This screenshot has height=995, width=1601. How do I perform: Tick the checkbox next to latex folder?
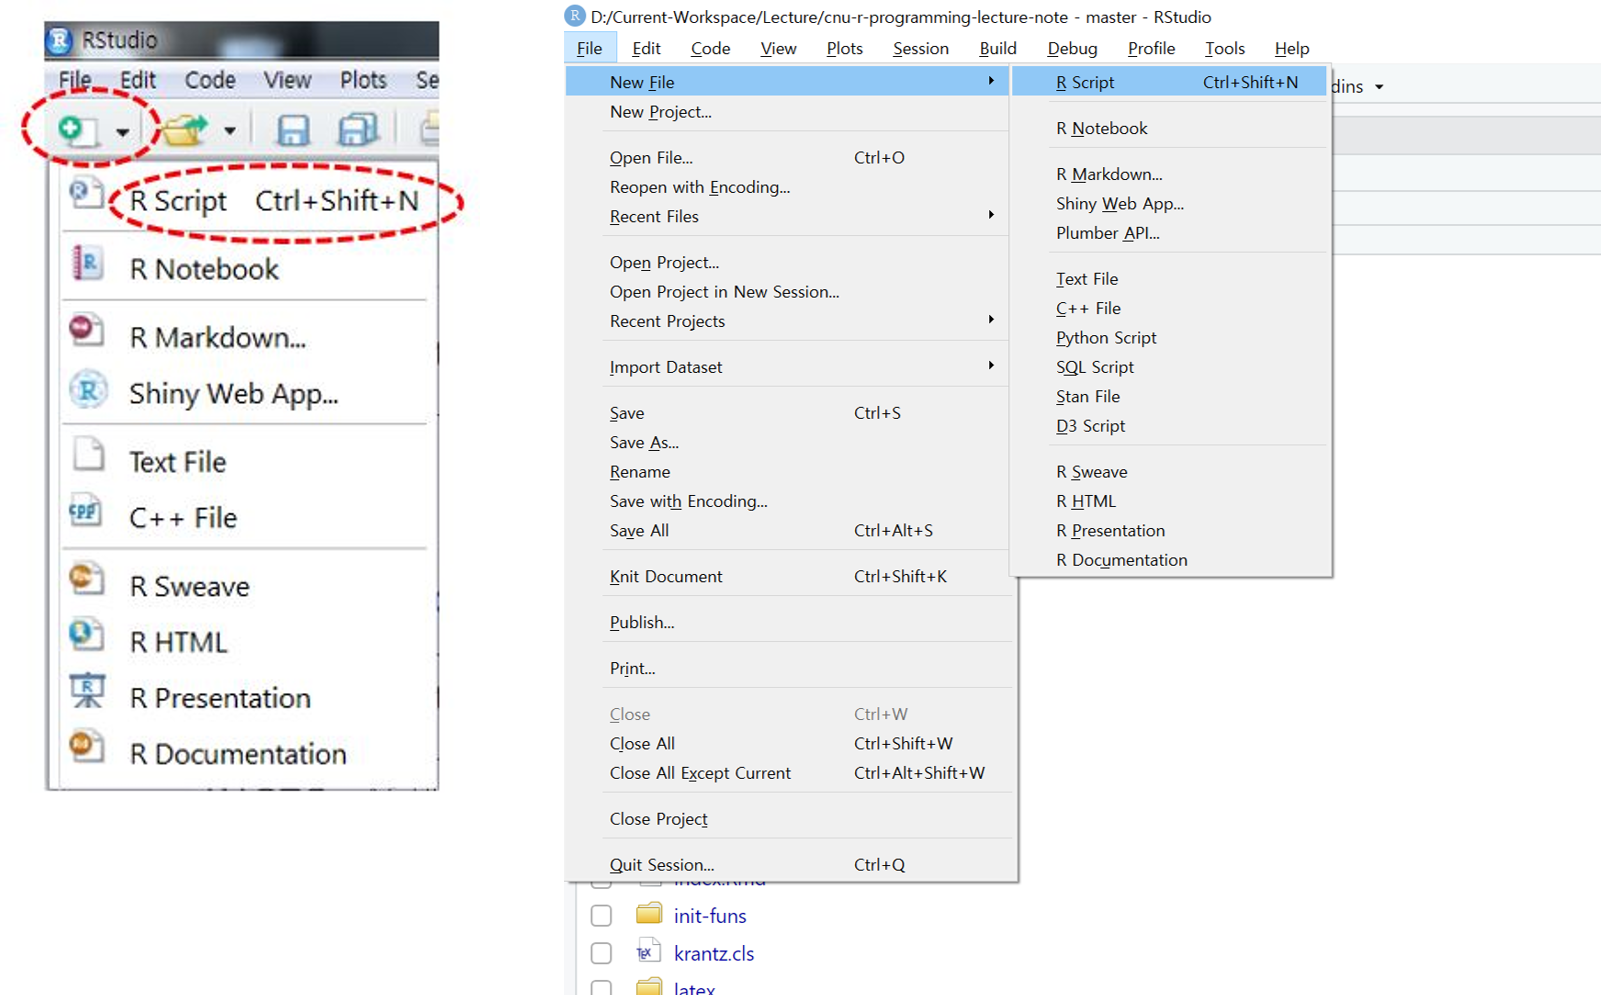pos(601,988)
